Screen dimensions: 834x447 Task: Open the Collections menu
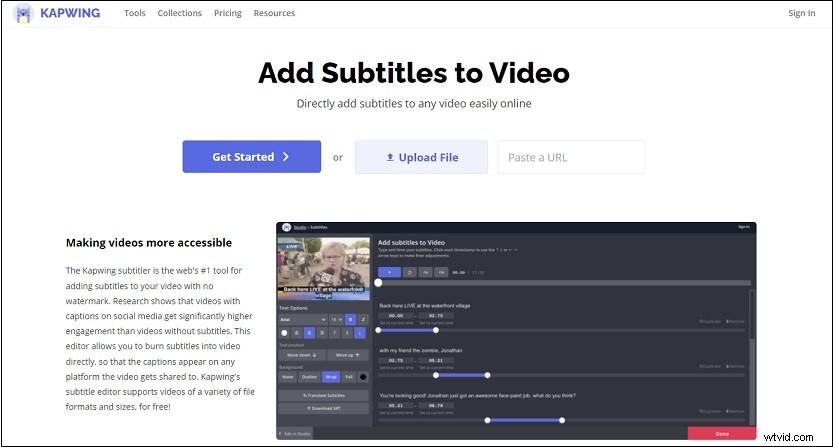tap(180, 13)
